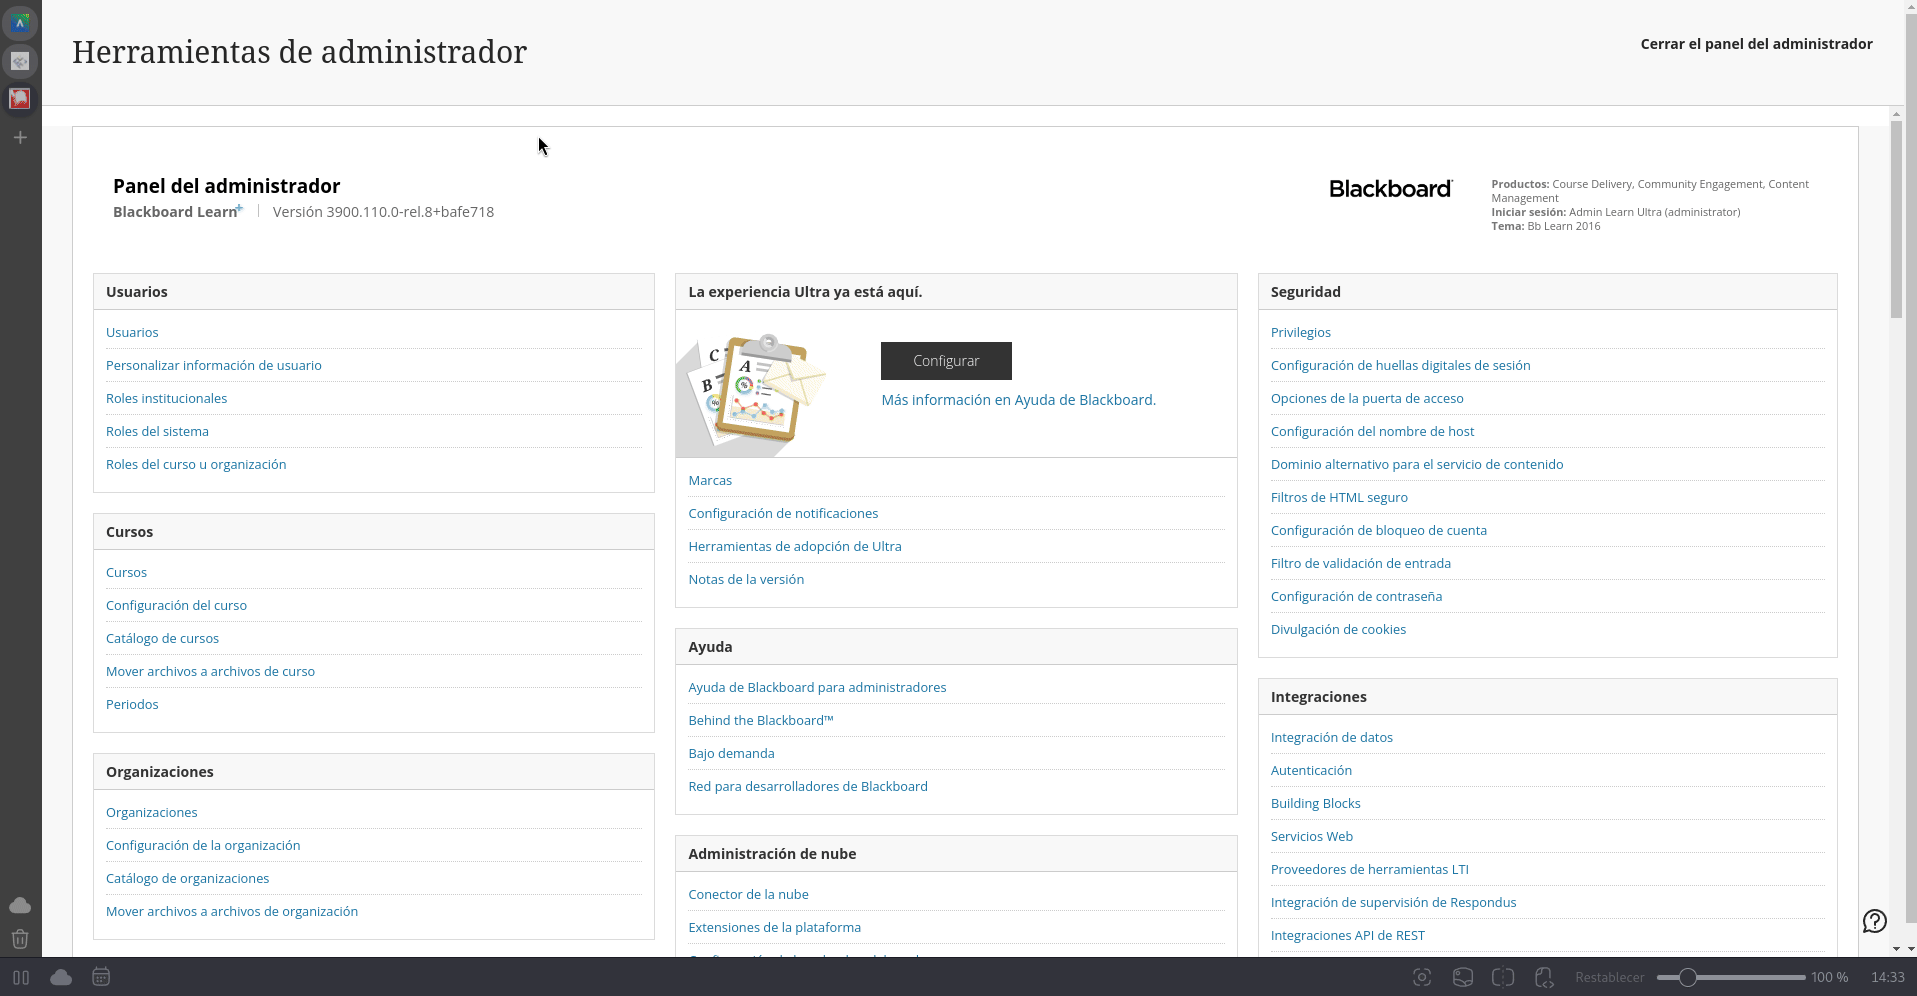The width and height of the screenshot is (1917, 996).
Task: Click the zoom slider handle
Action: pyautogui.click(x=1688, y=977)
